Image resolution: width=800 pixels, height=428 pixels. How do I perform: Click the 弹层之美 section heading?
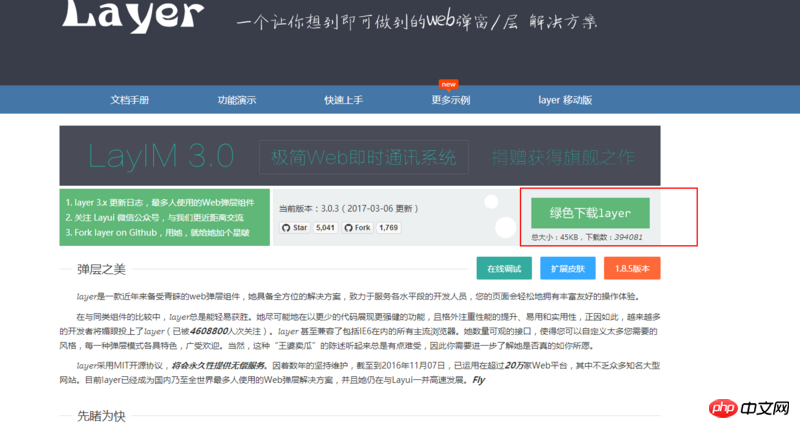pos(101,269)
